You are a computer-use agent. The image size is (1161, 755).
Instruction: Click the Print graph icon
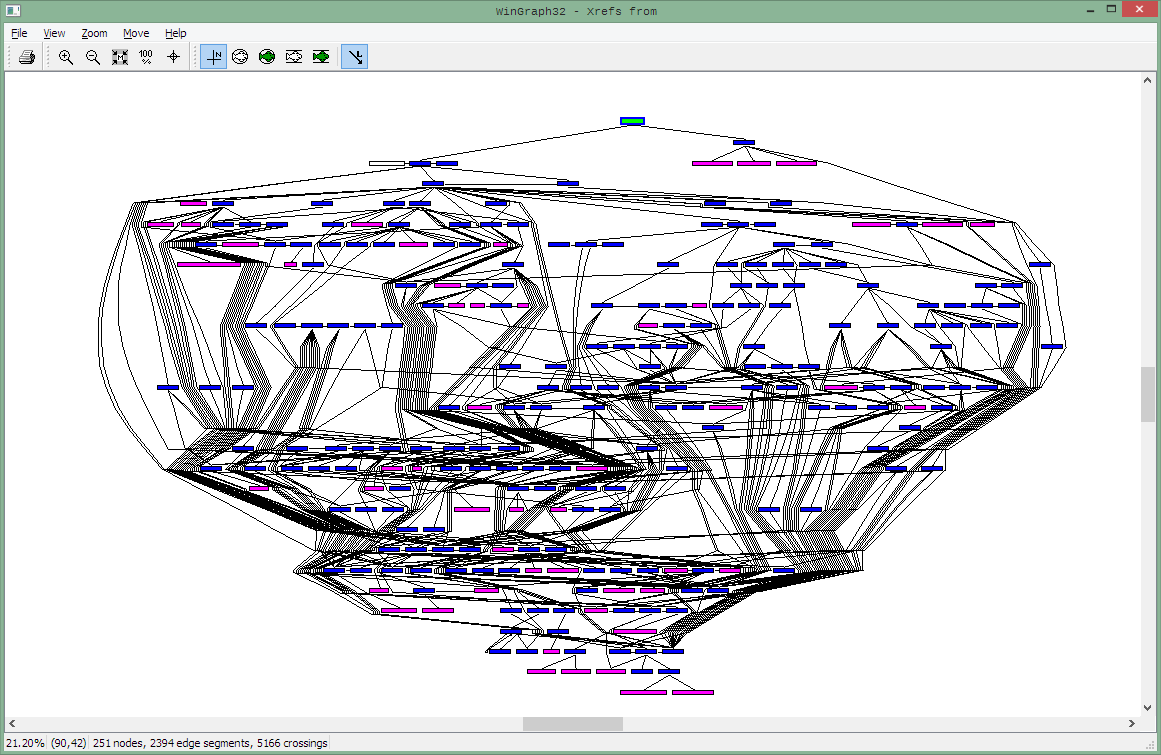pyautogui.click(x=27, y=57)
